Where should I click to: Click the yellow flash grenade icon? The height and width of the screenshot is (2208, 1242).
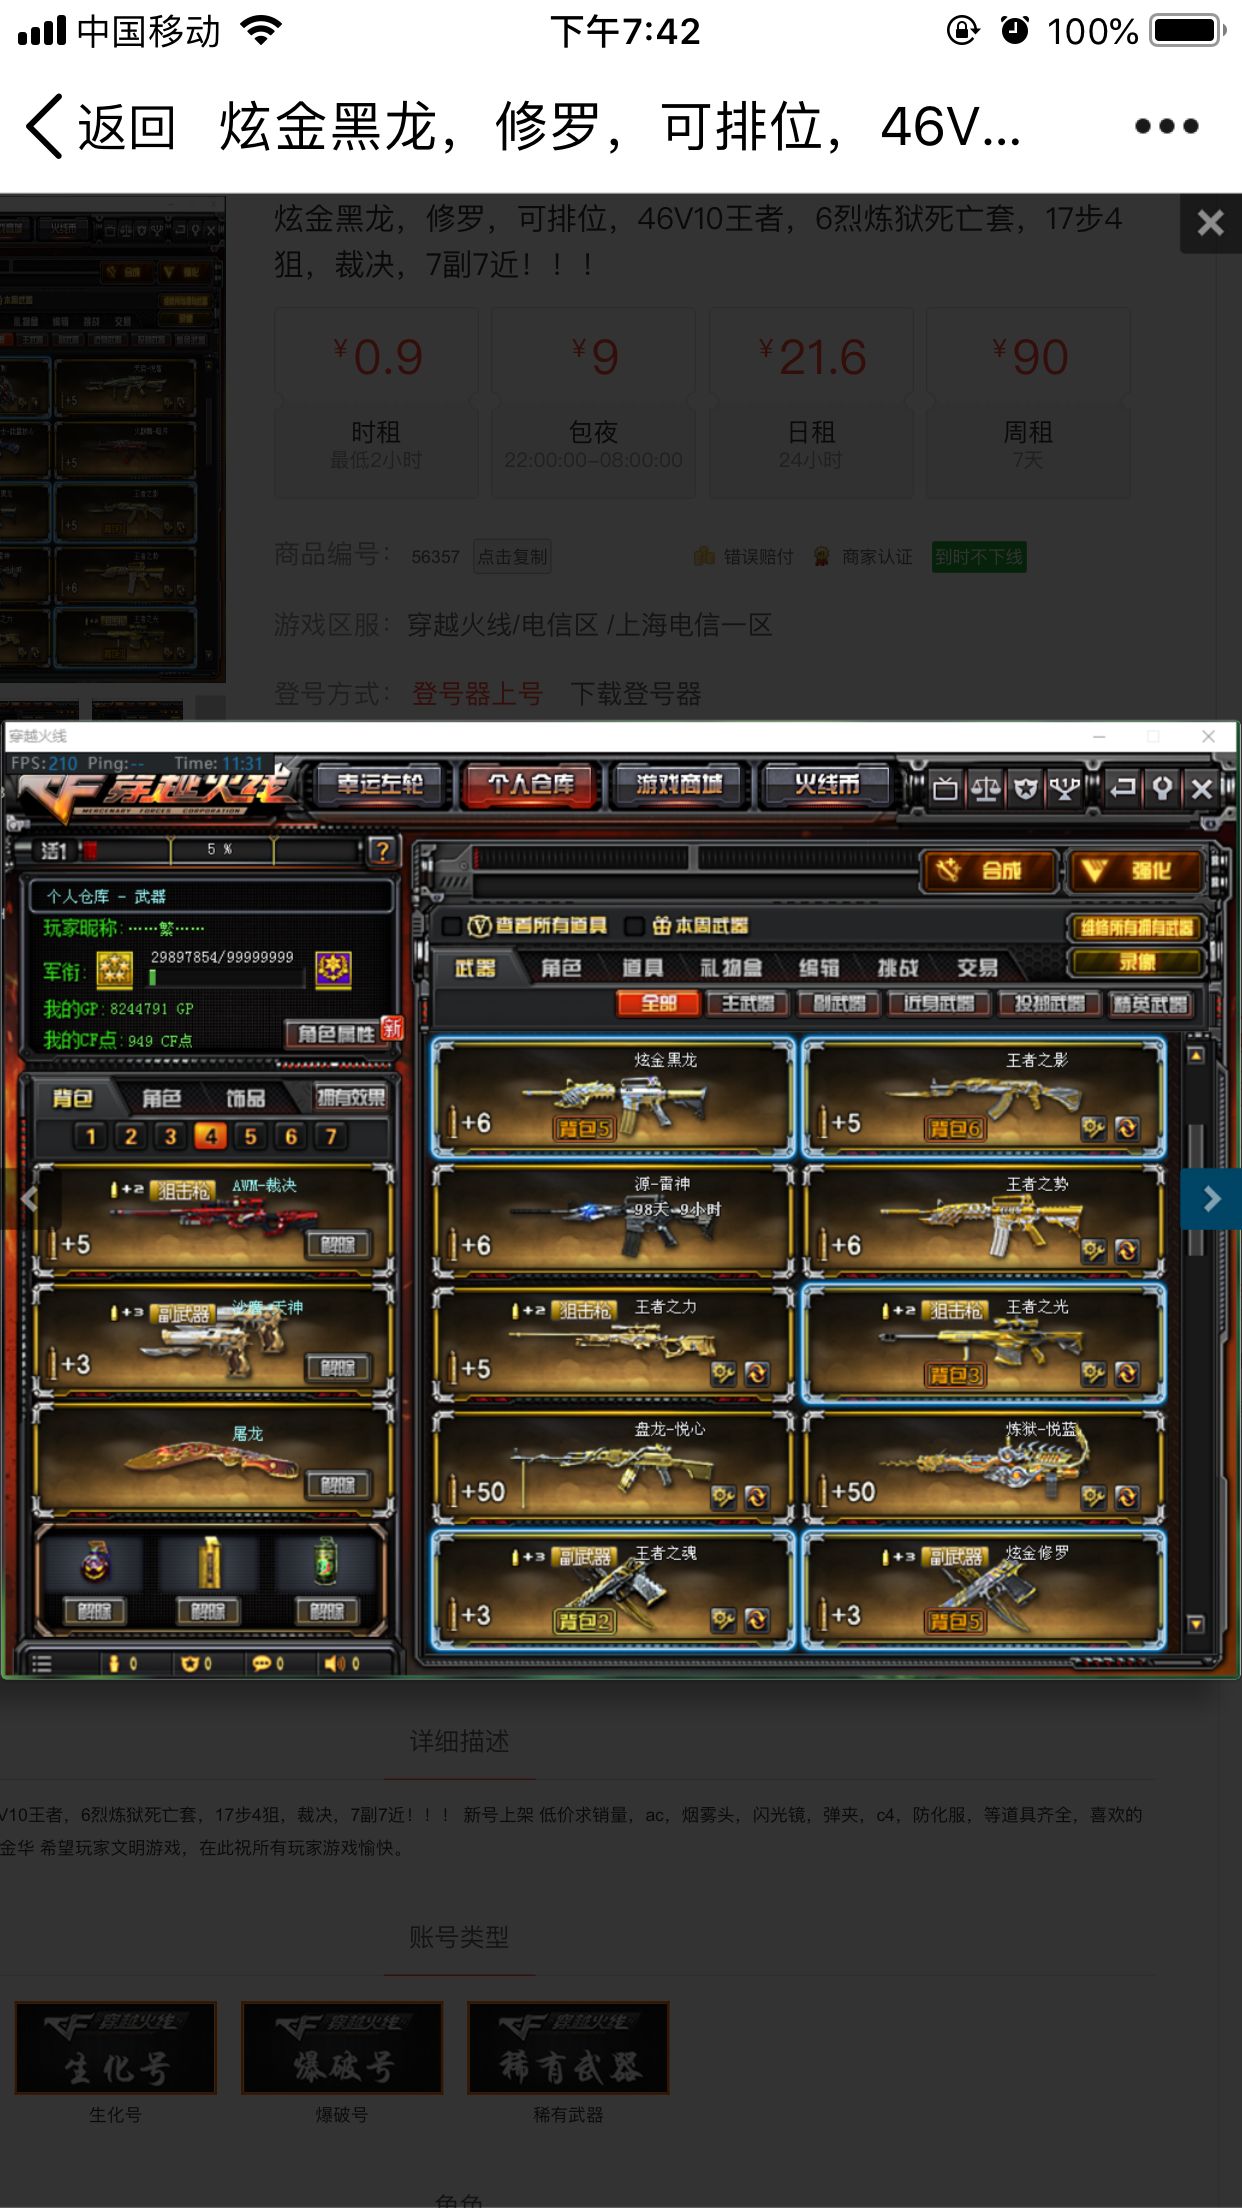click(210, 1562)
